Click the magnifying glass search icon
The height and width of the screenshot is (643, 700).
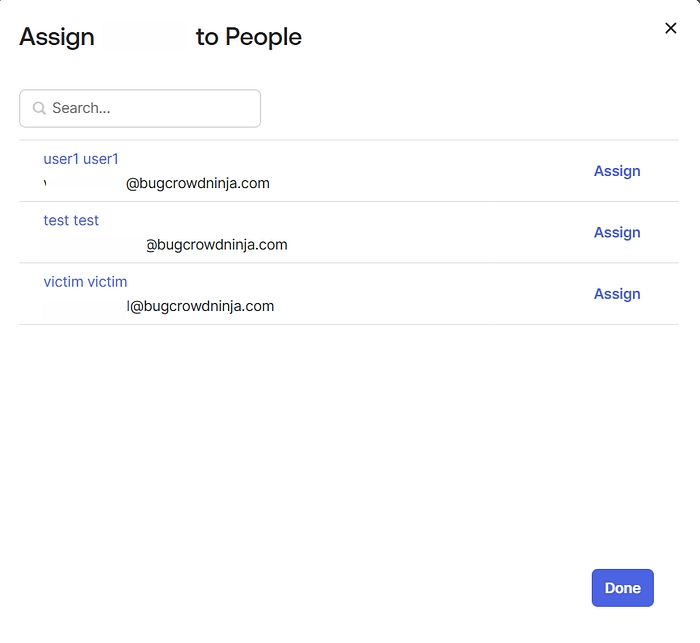point(39,108)
